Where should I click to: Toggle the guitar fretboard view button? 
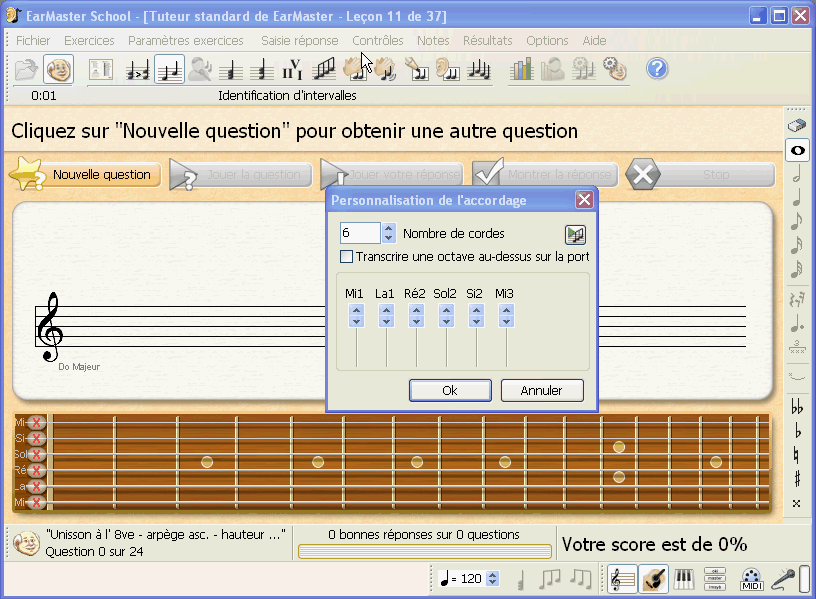click(x=654, y=579)
